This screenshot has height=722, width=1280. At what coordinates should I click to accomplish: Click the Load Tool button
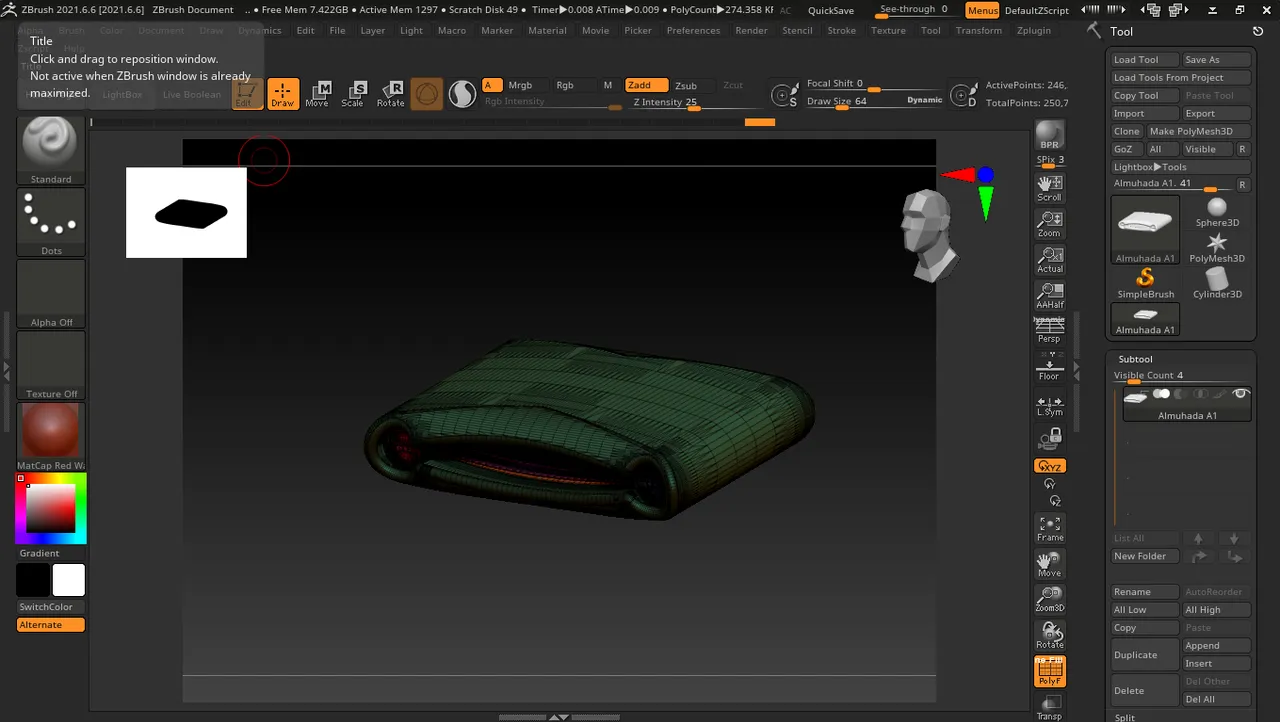point(1145,59)
